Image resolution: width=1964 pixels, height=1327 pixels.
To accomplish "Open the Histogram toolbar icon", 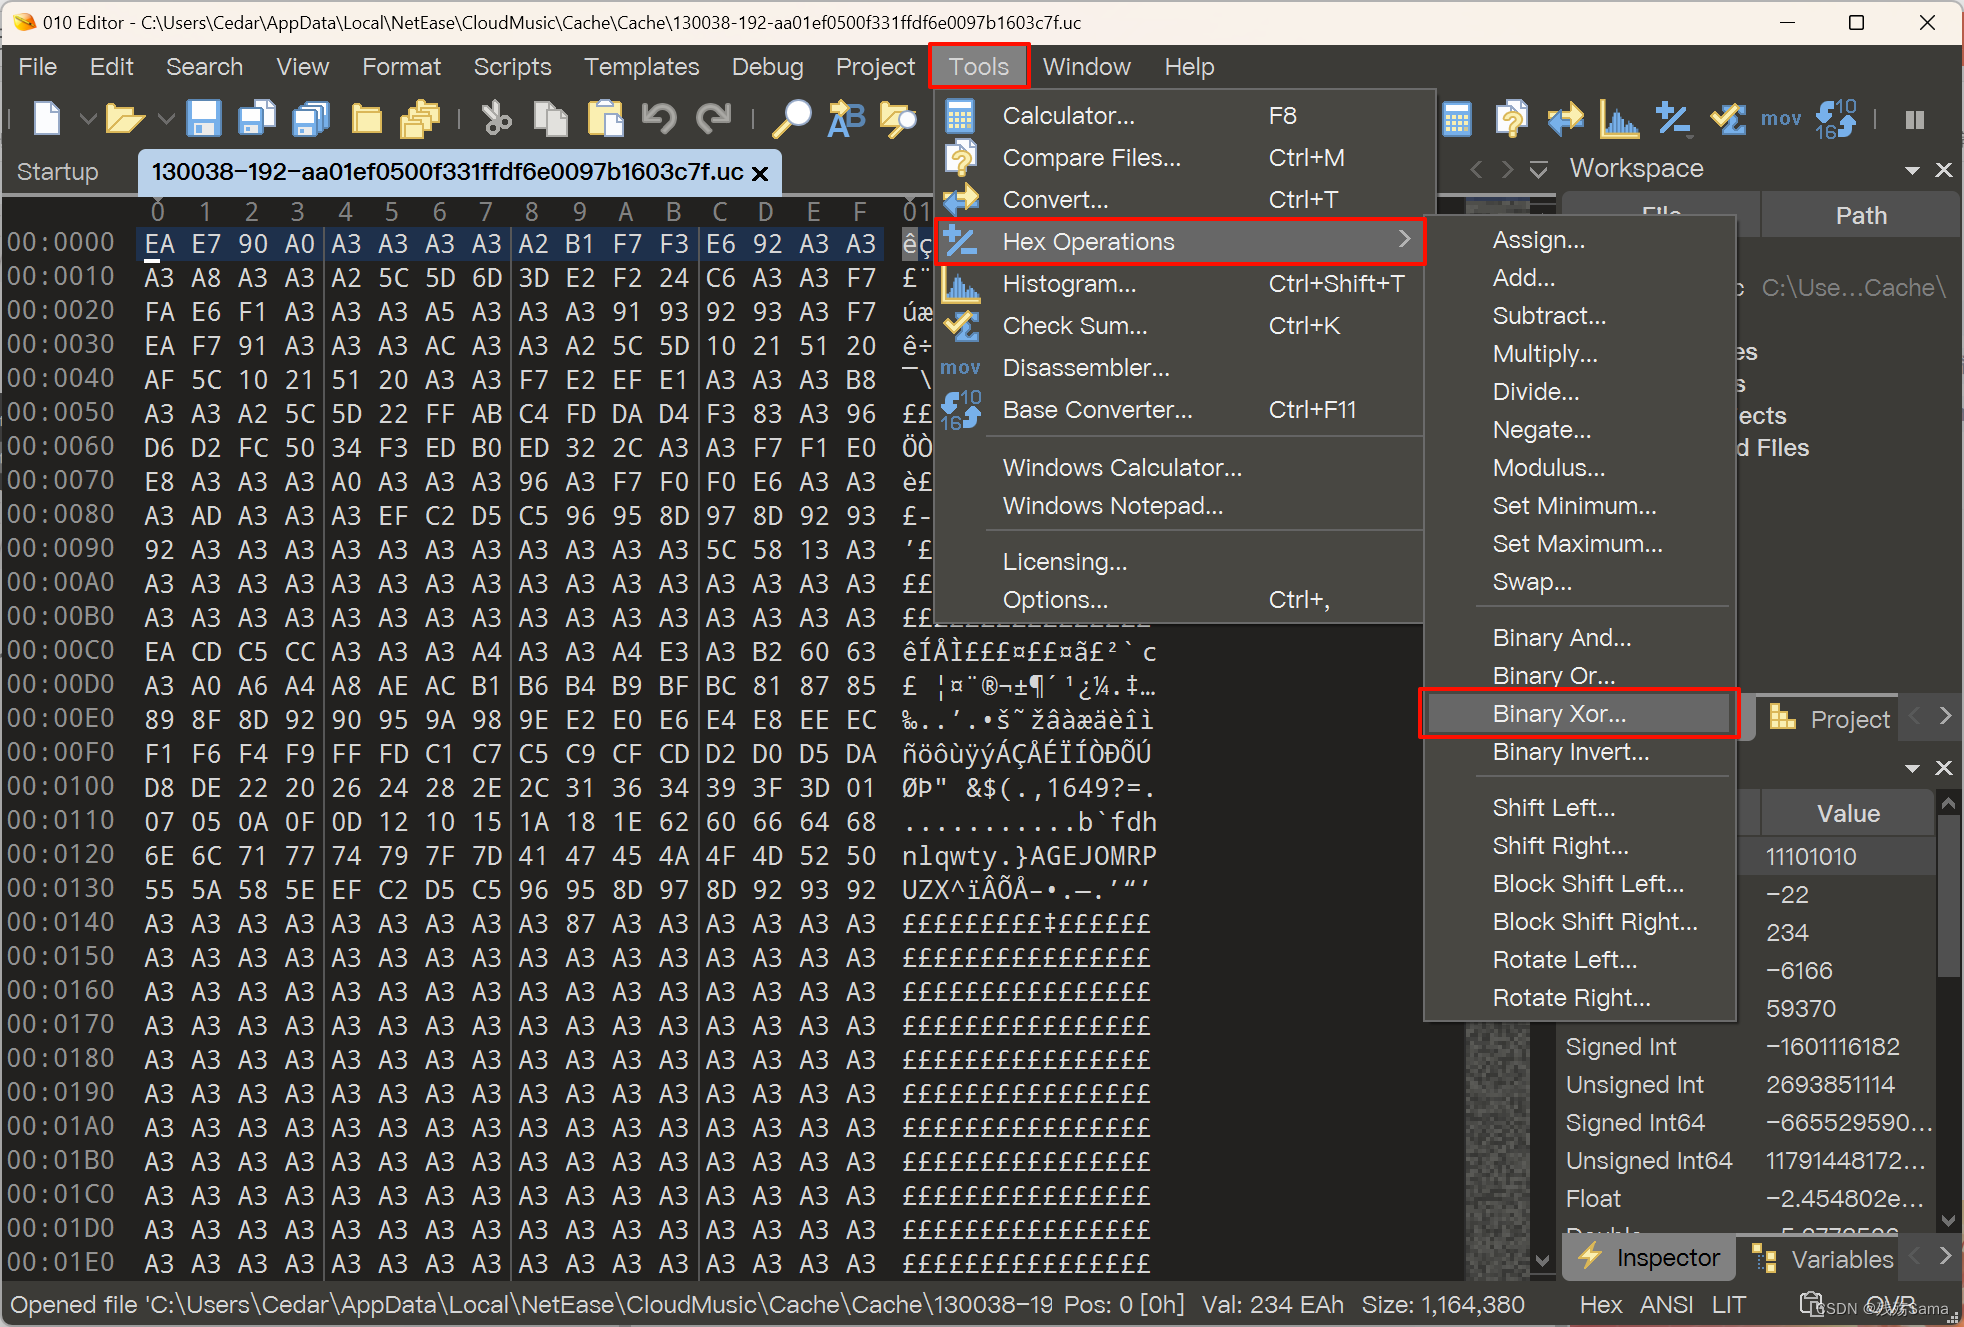I will pos(1618,119).
